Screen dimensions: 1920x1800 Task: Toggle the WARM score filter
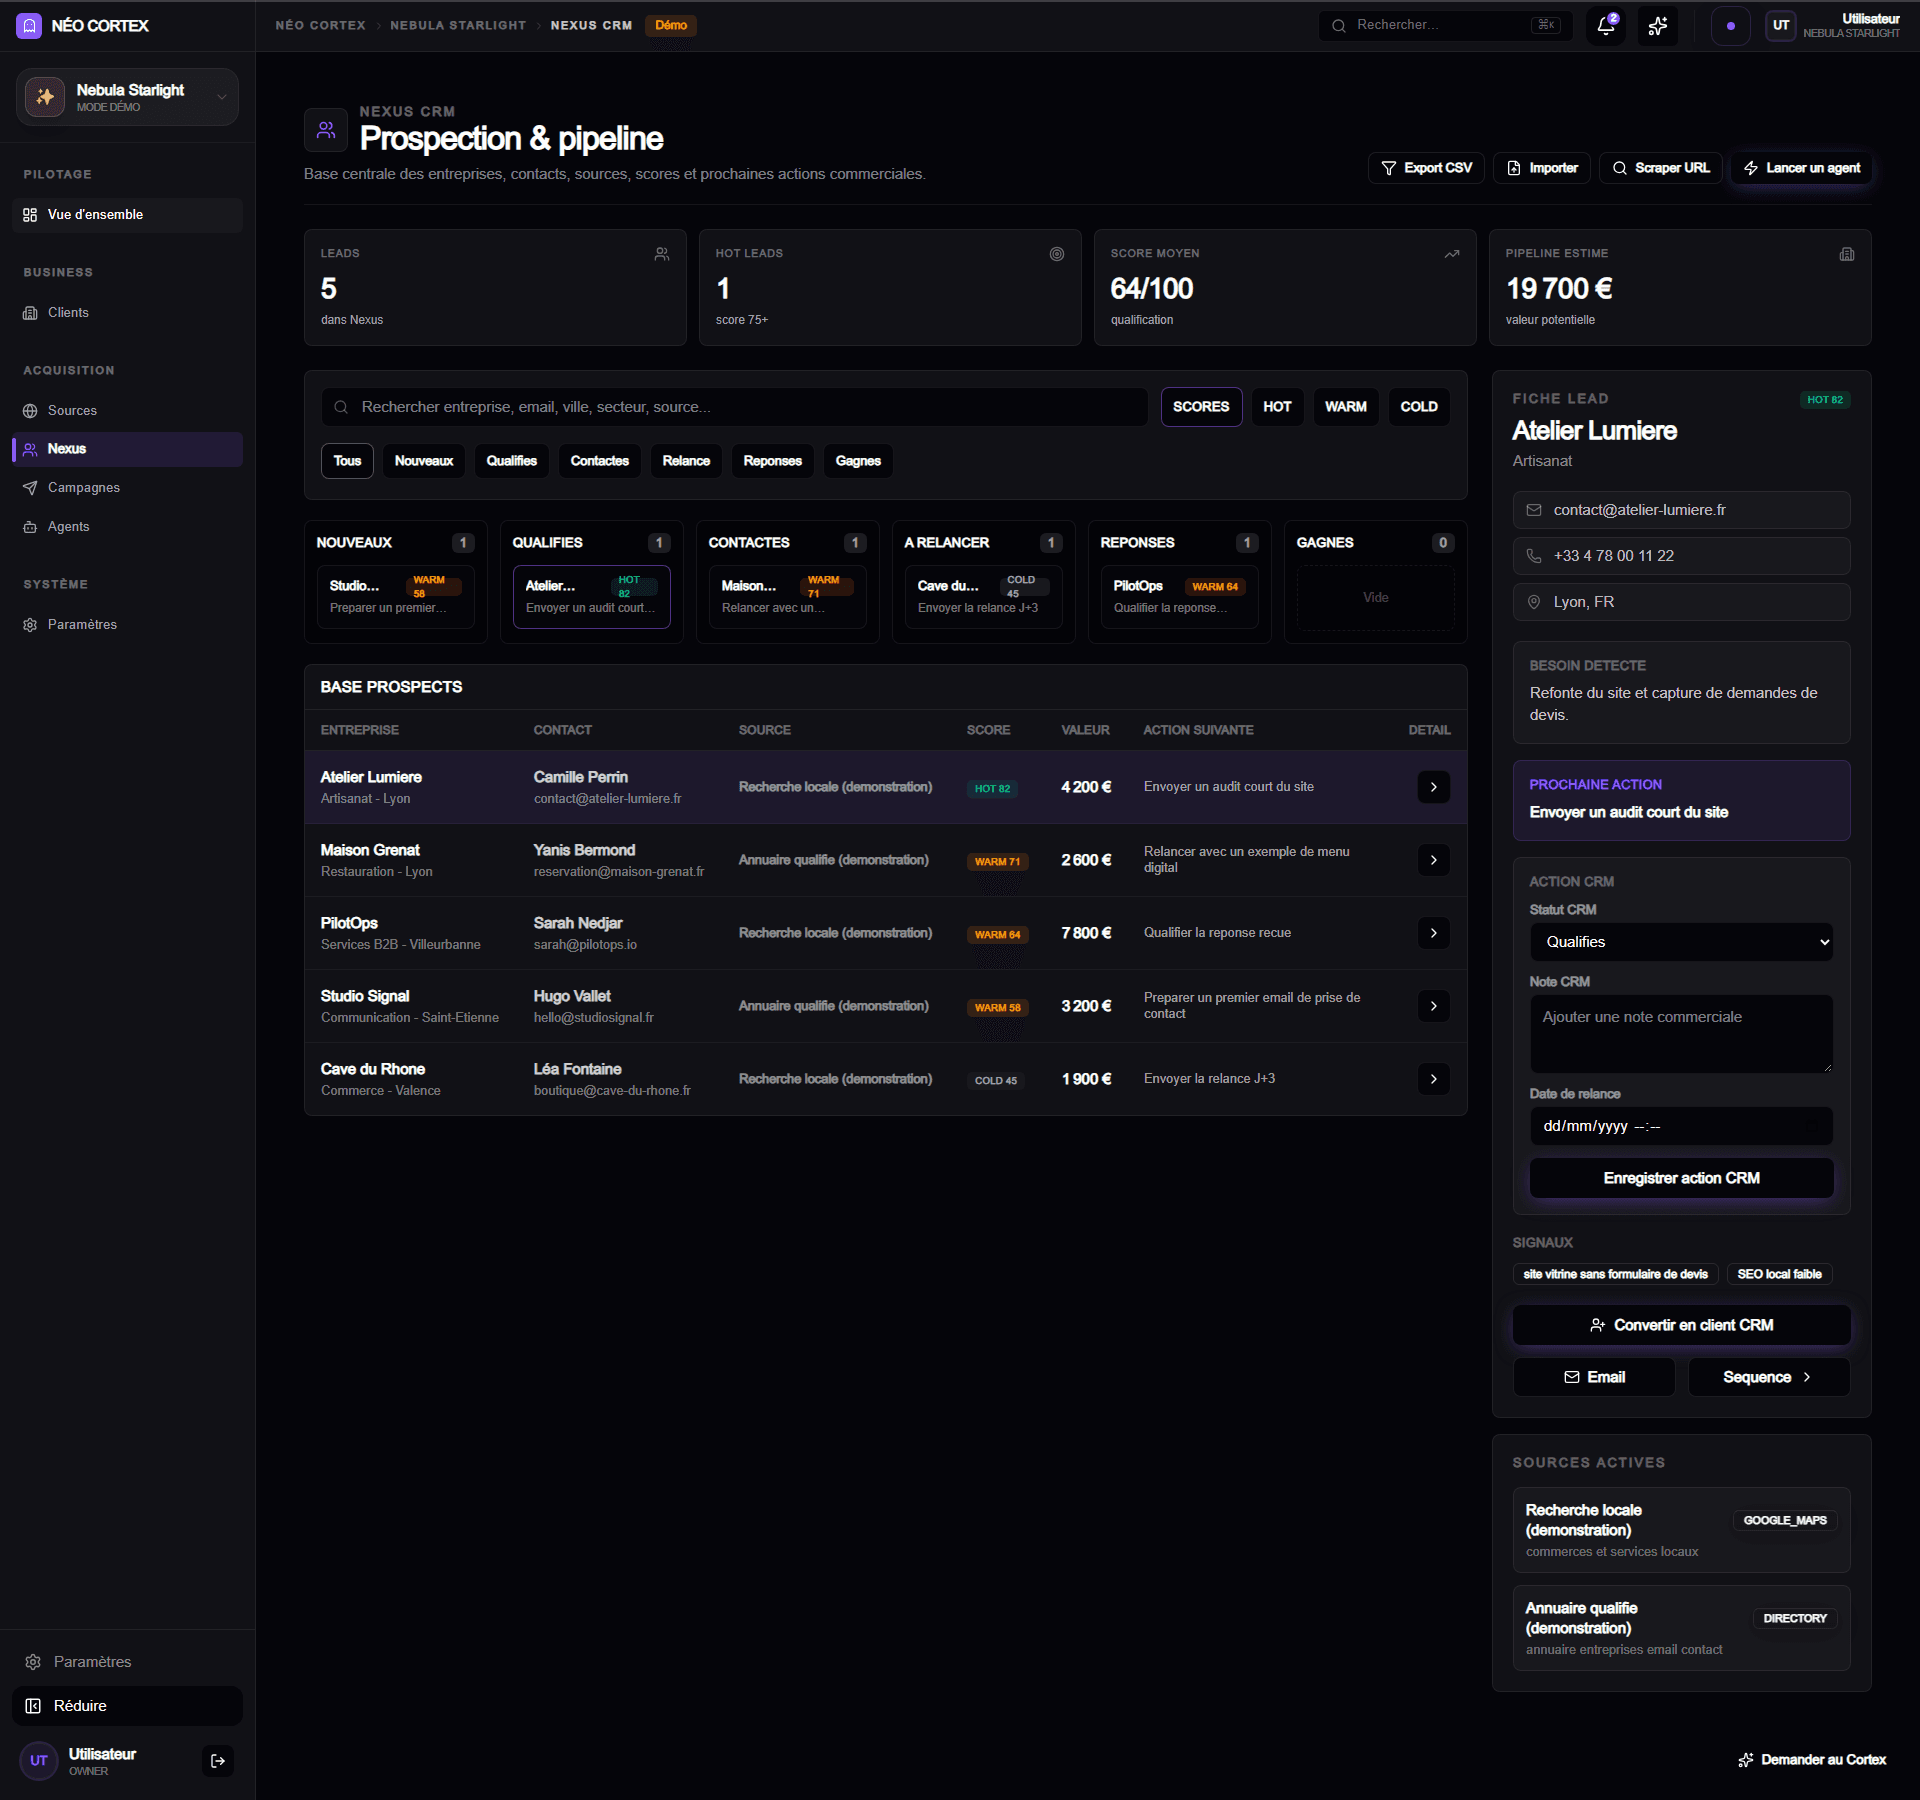tap(1346, 407)
